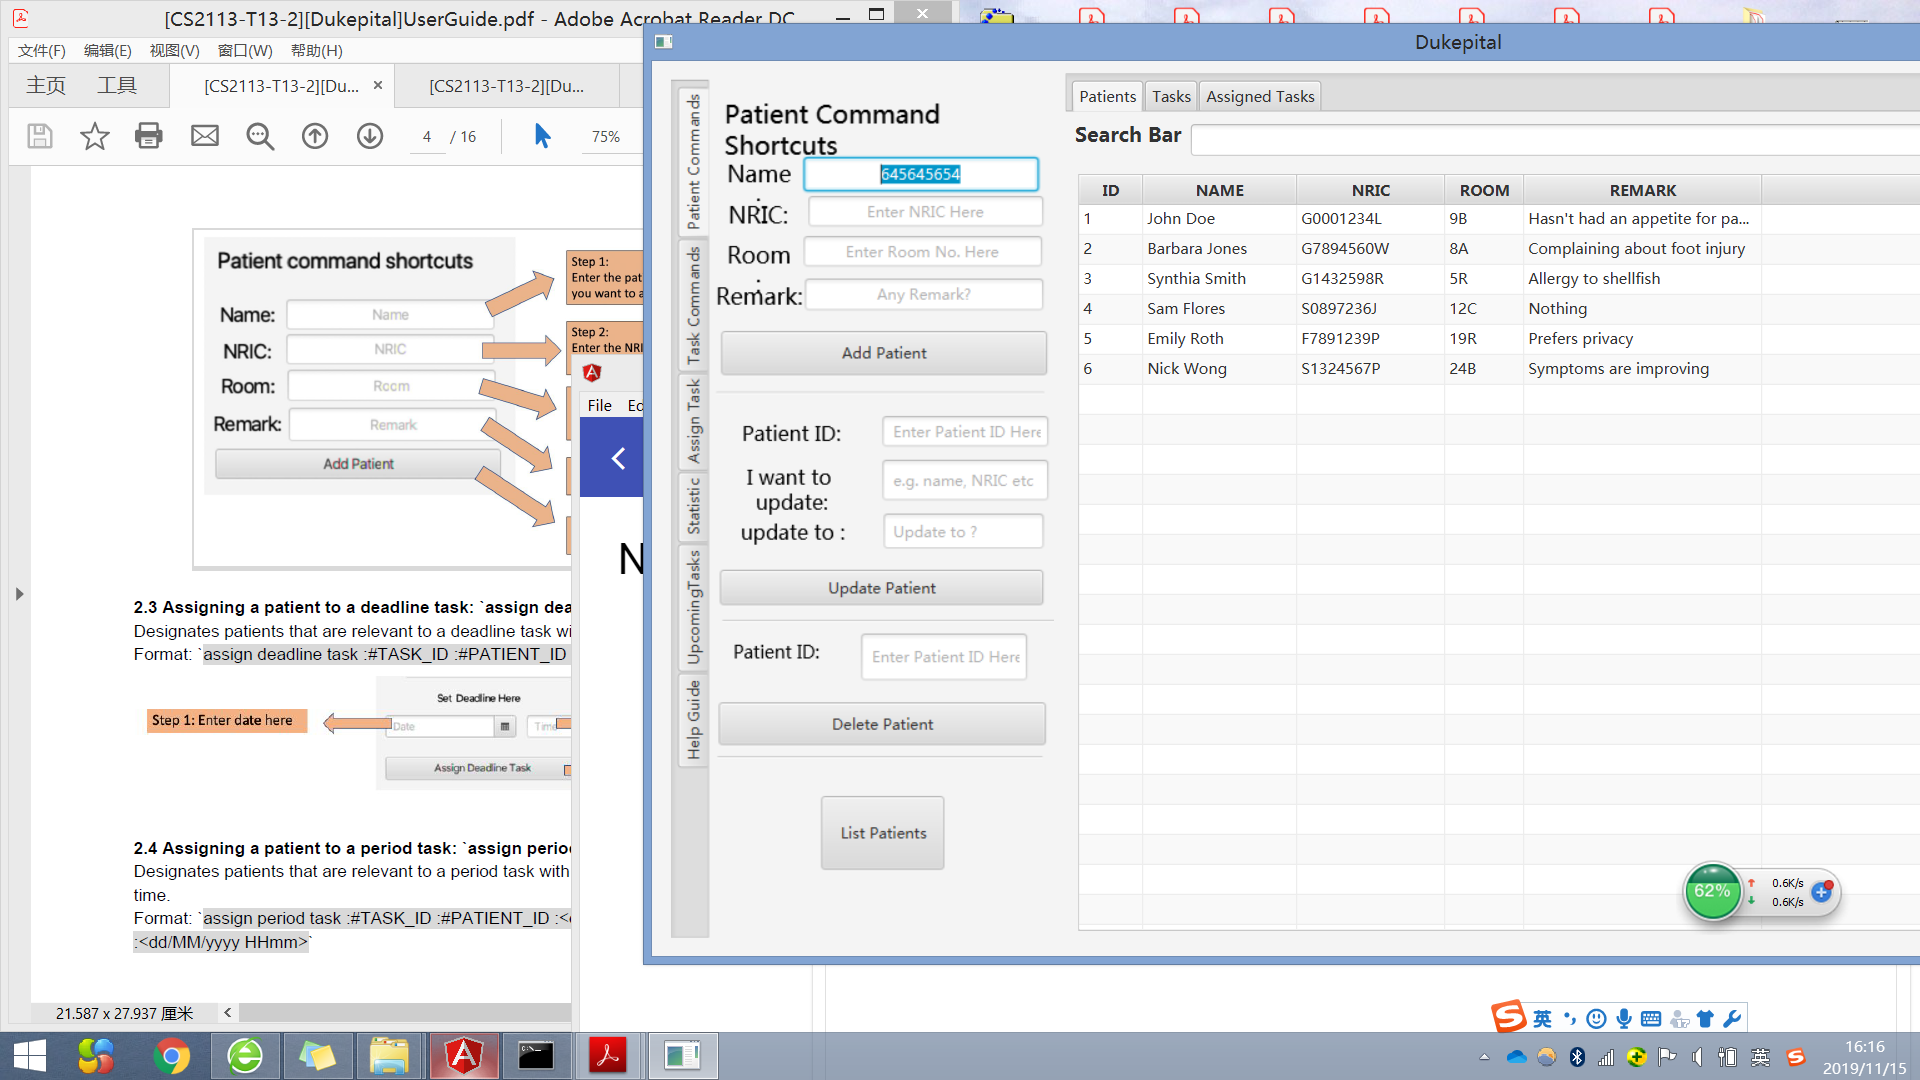Click the Save file icon in Acrobat toolbar
This screenshot has width=1920, height=1080.
40,136
